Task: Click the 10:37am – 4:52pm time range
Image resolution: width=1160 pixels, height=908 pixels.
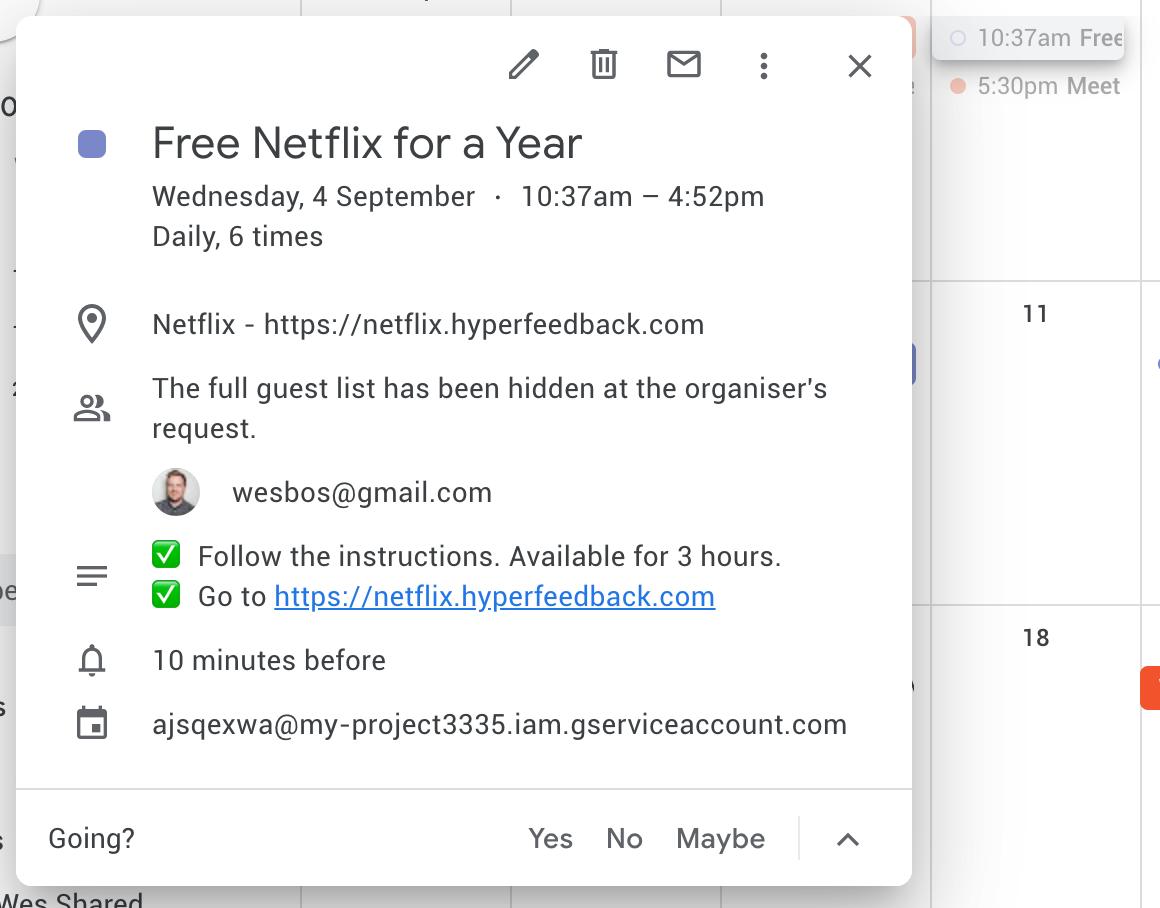Action: (643, 197)
